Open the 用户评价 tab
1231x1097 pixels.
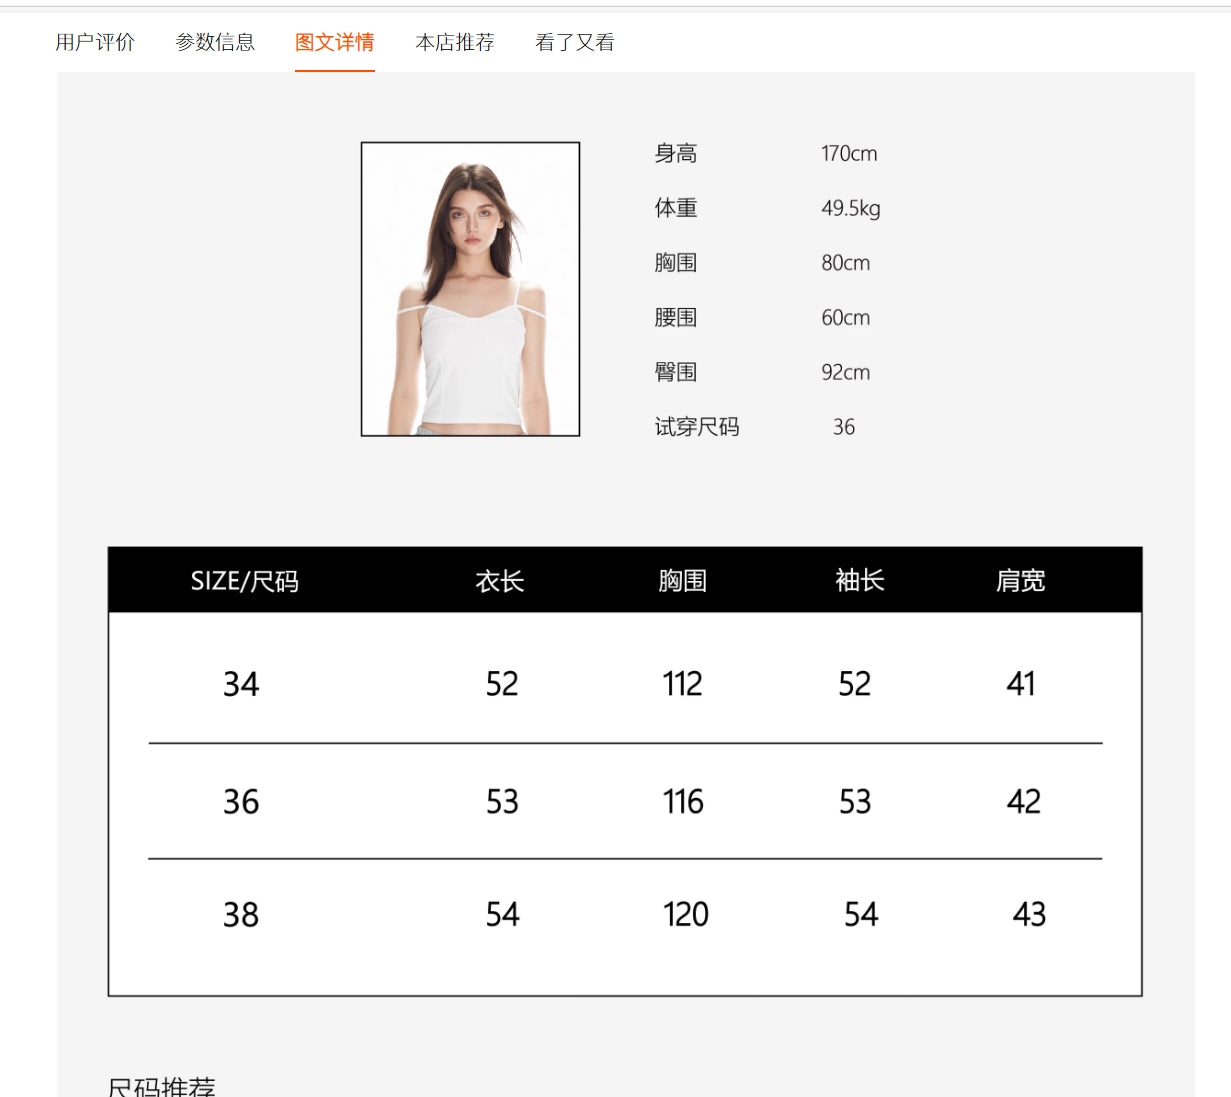click(95, 42)
